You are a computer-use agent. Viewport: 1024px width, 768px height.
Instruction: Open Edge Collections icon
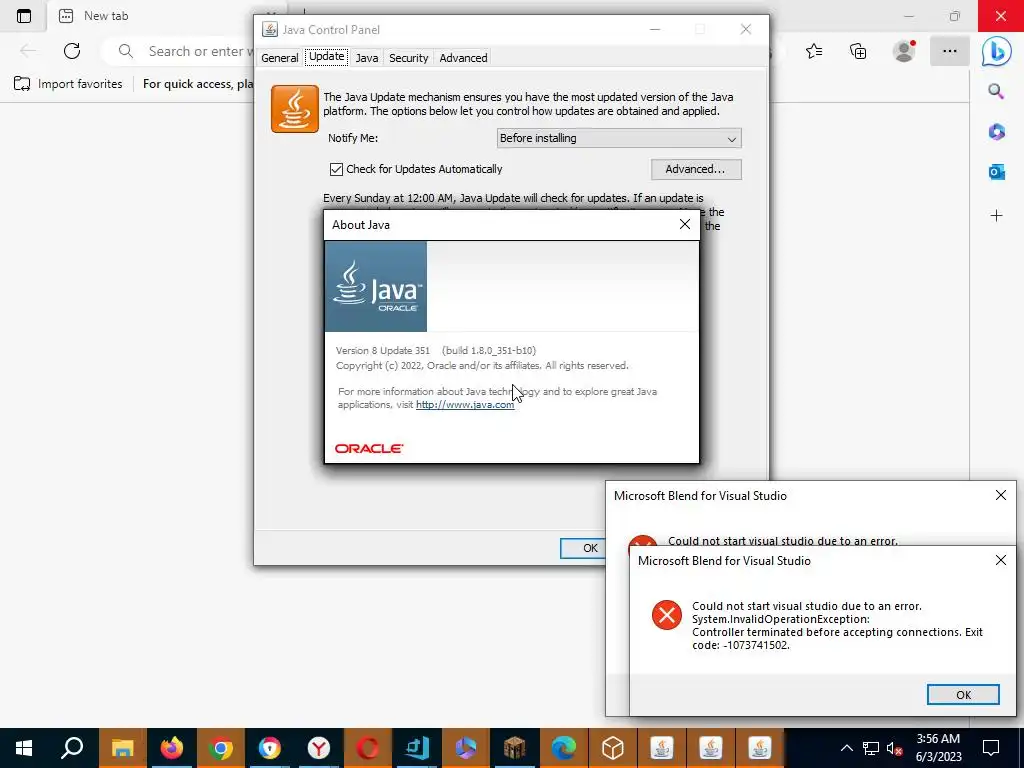(858, 51)
